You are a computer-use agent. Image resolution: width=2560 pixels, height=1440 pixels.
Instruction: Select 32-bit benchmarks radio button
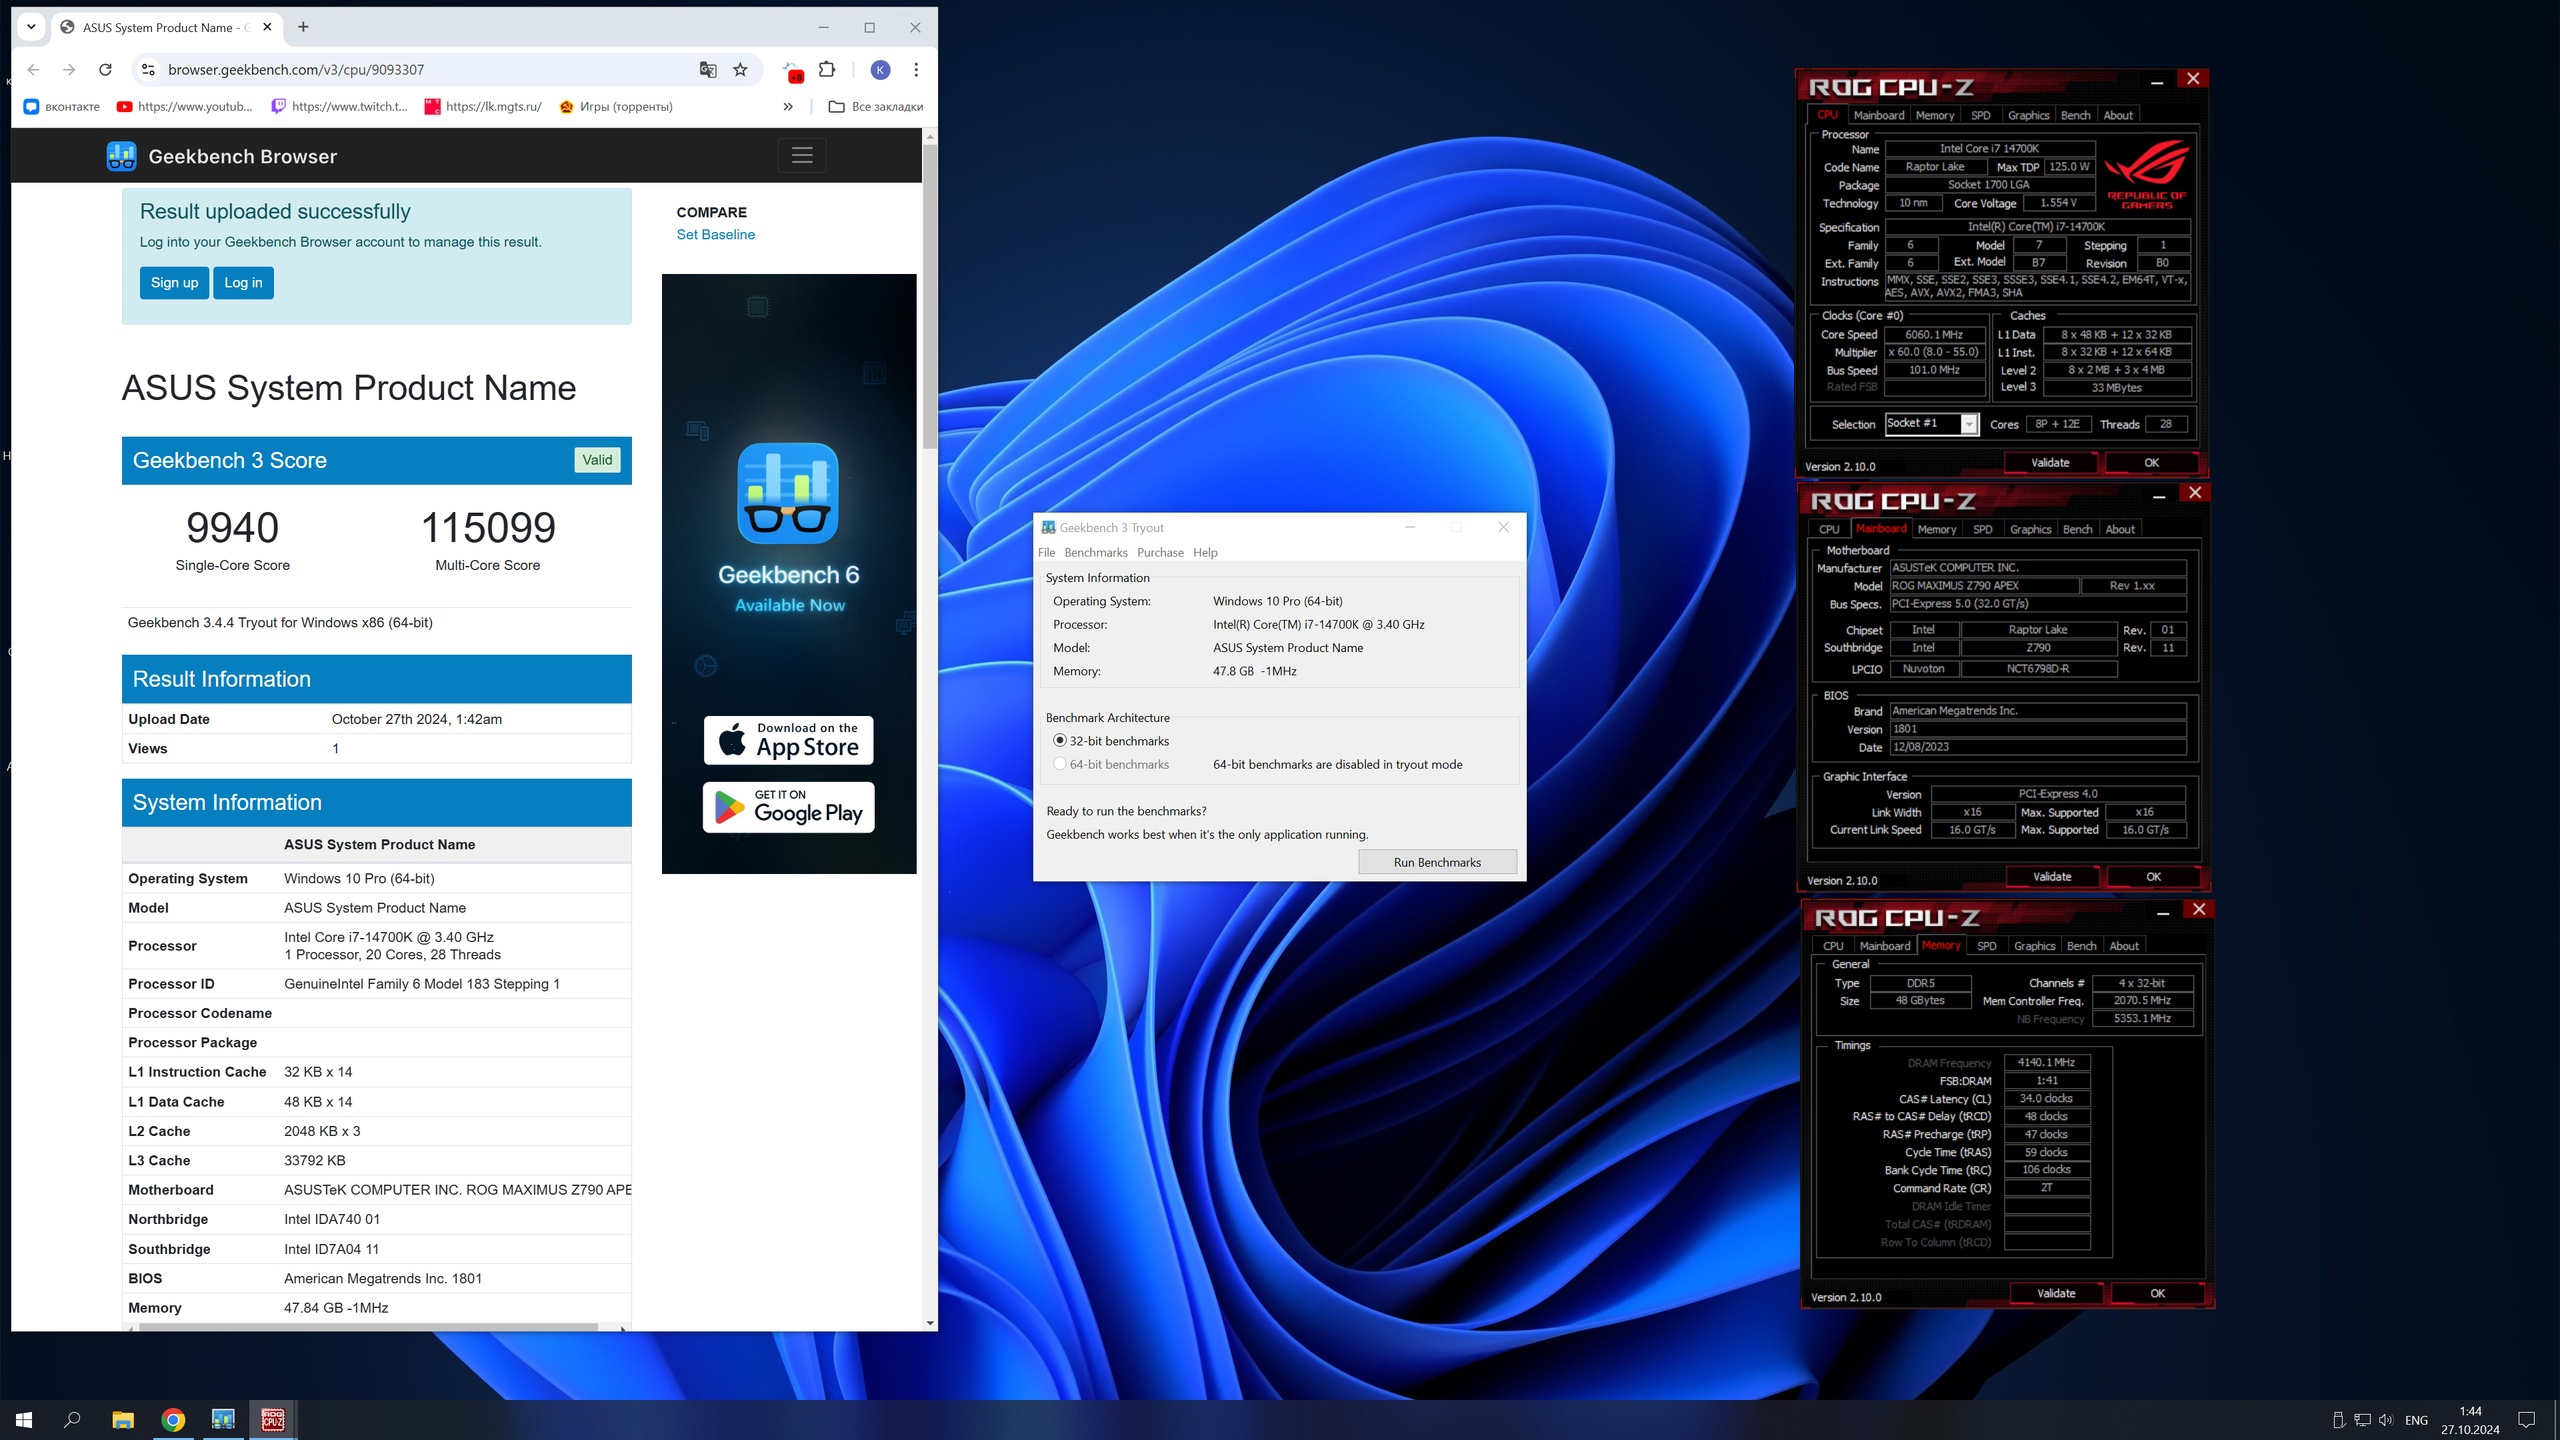point(1059,741)
